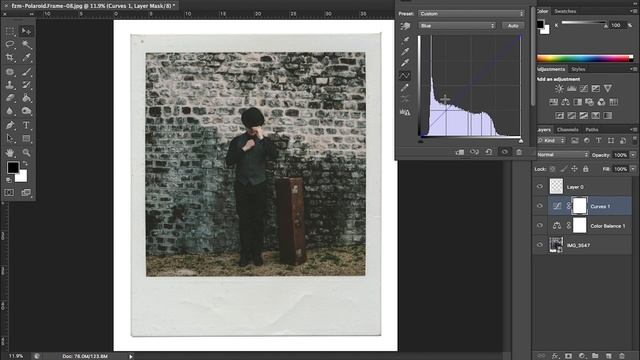Screen dimensions: 640x360
Task: Select the History Brush tool
Action: pos(26,85)
